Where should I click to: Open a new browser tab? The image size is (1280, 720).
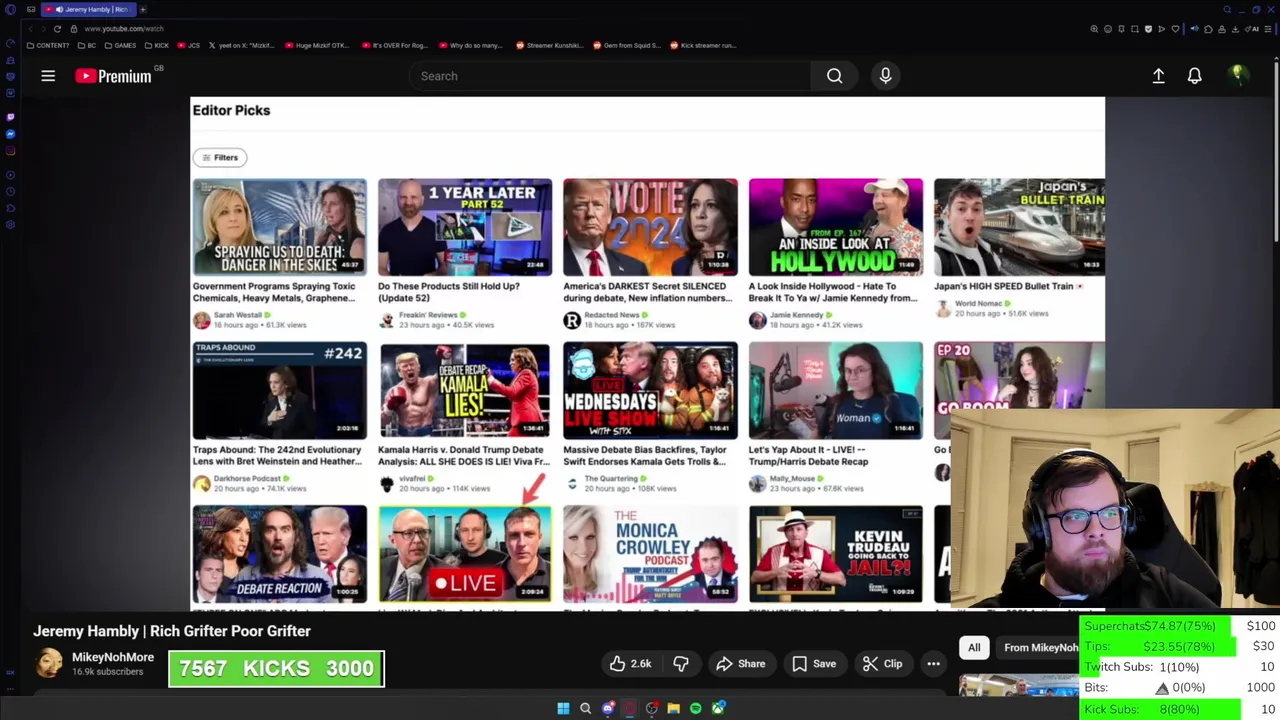tap(143, 9)
